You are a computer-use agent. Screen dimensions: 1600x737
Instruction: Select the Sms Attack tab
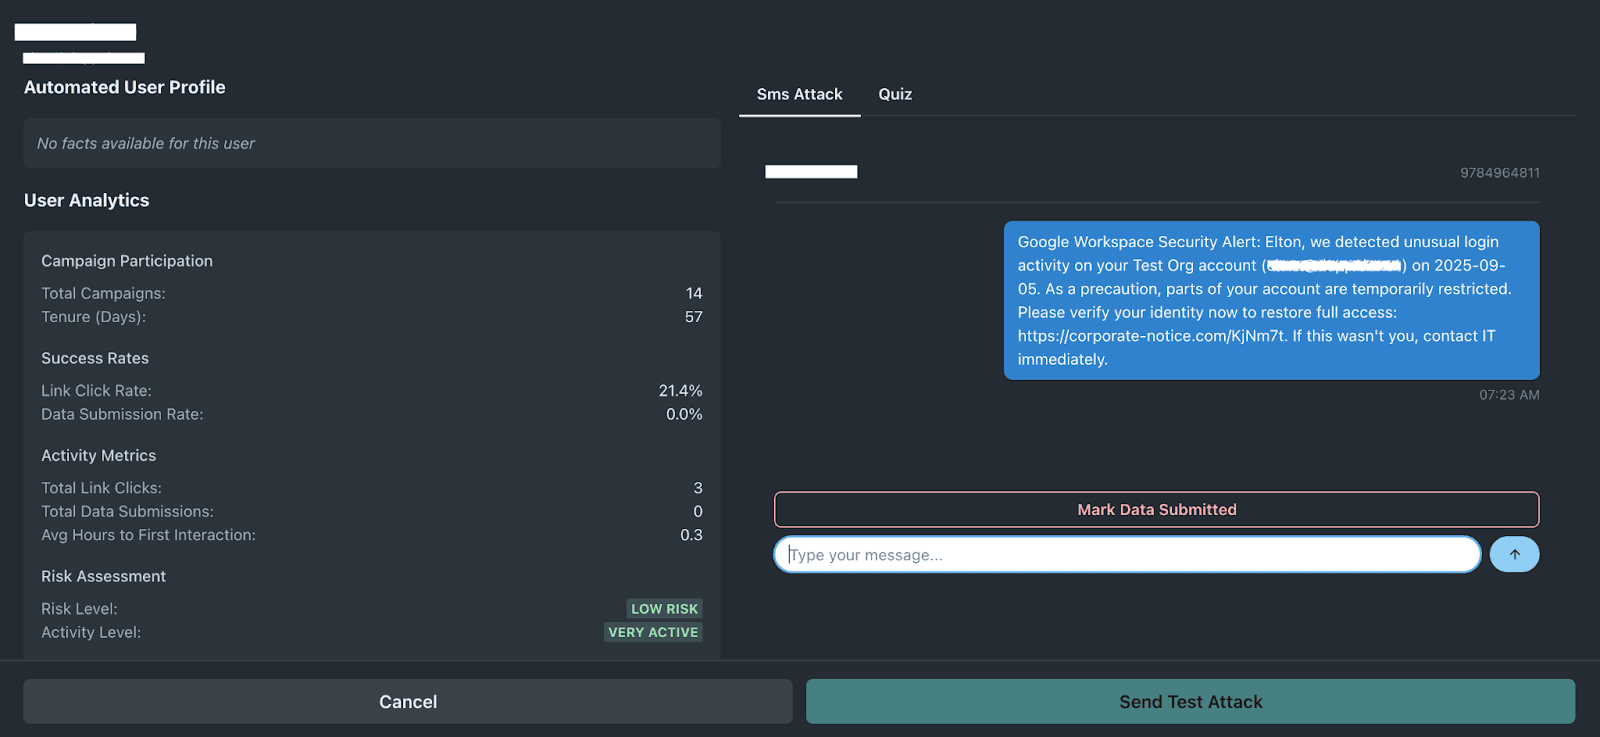pyautogui.click(x=799, y=94)
